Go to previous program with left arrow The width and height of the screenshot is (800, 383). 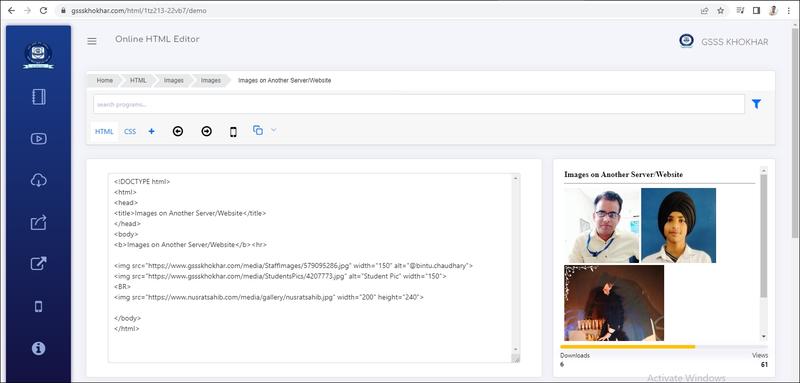178,132
